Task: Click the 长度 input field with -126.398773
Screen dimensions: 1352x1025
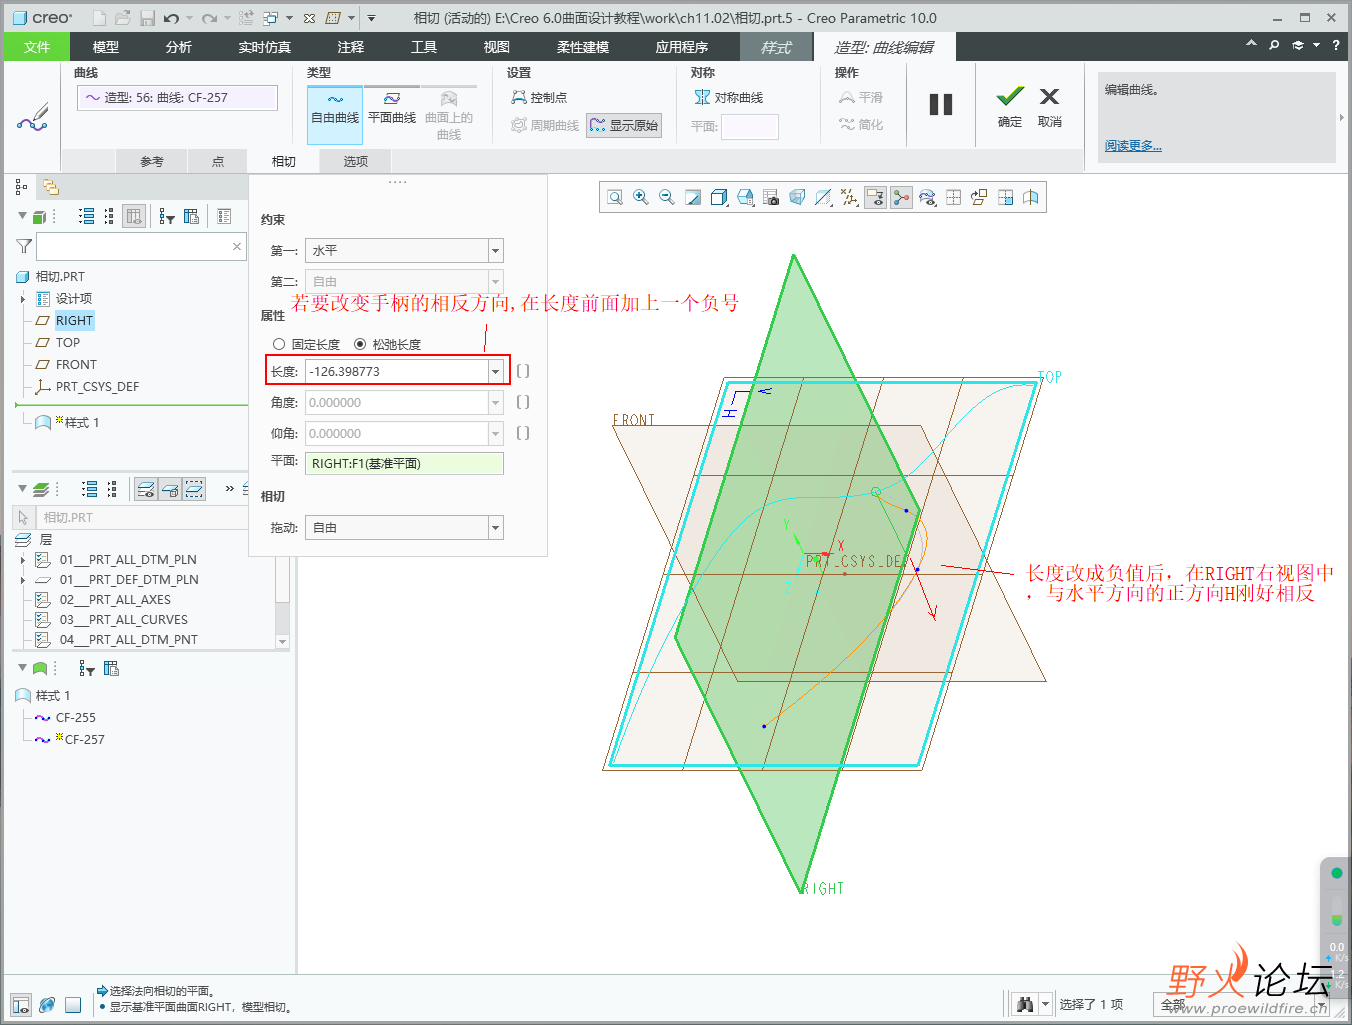Action: click(x=396, y=371)
